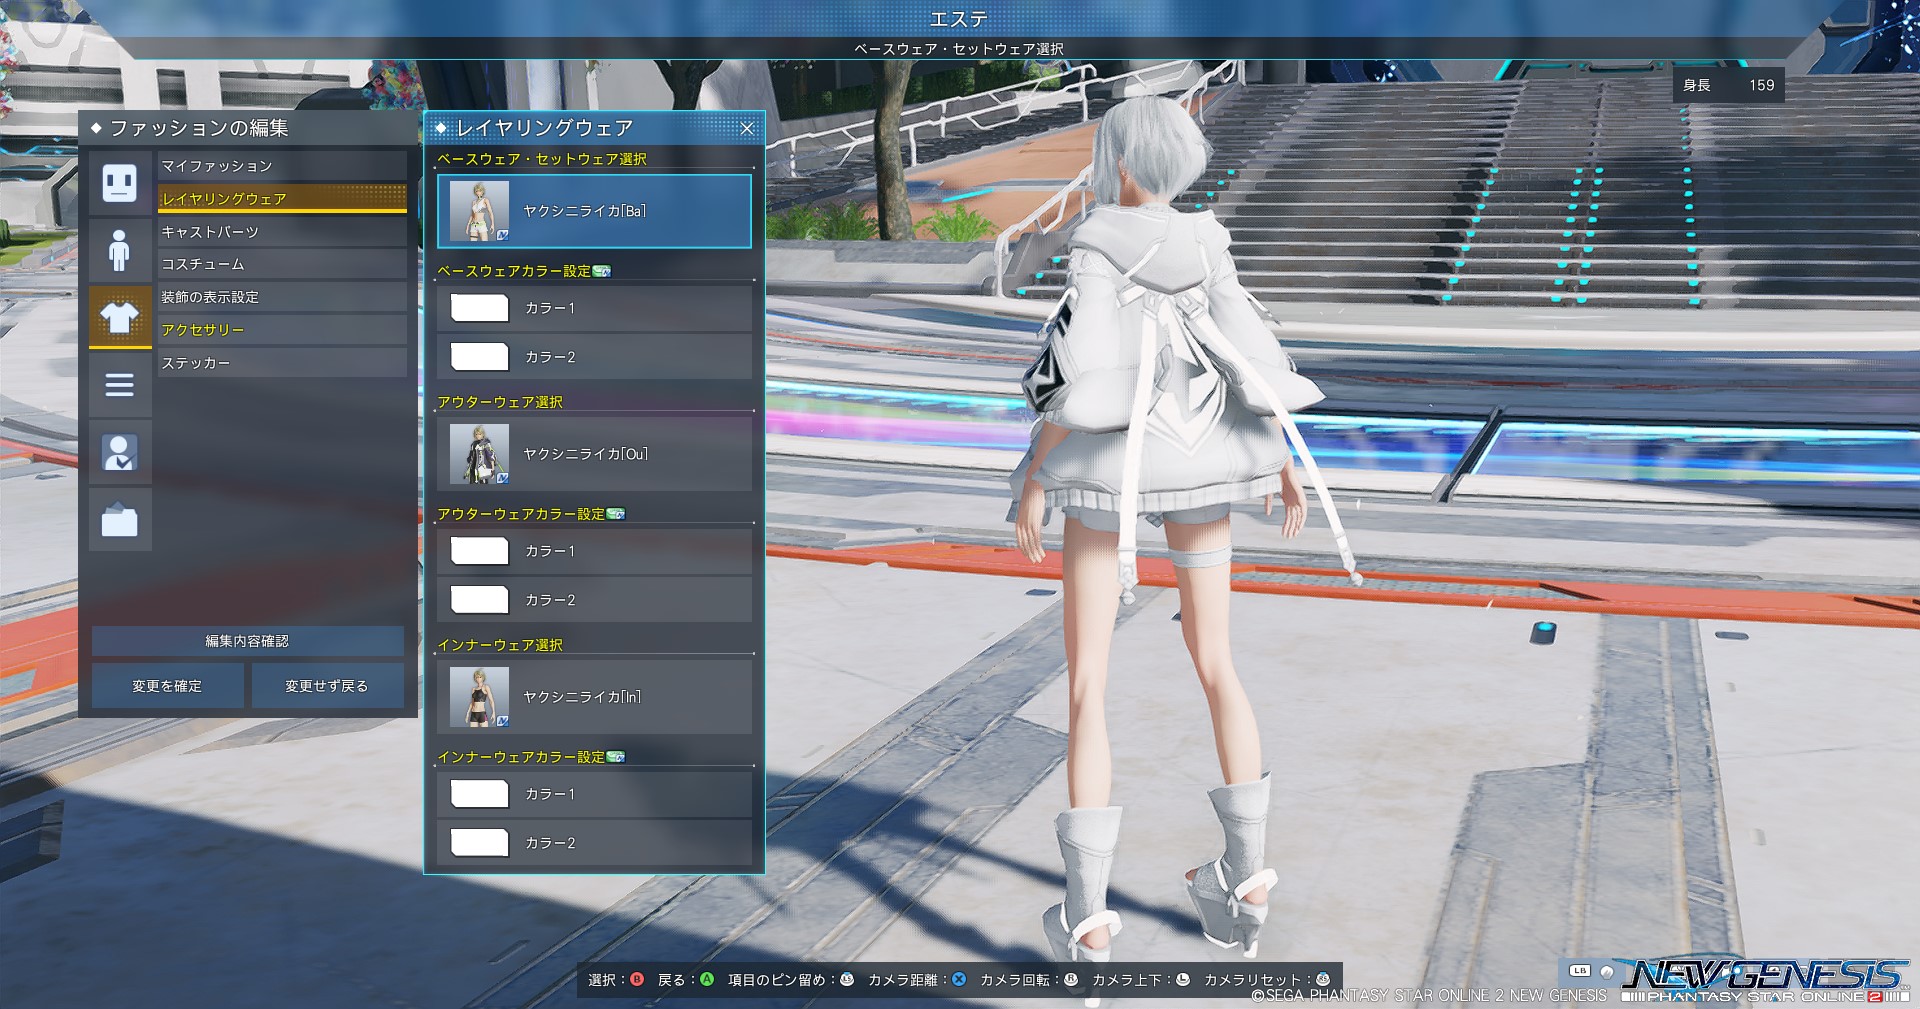
Task: Click the LB button indicator icon
Action: click(1580, 971)
